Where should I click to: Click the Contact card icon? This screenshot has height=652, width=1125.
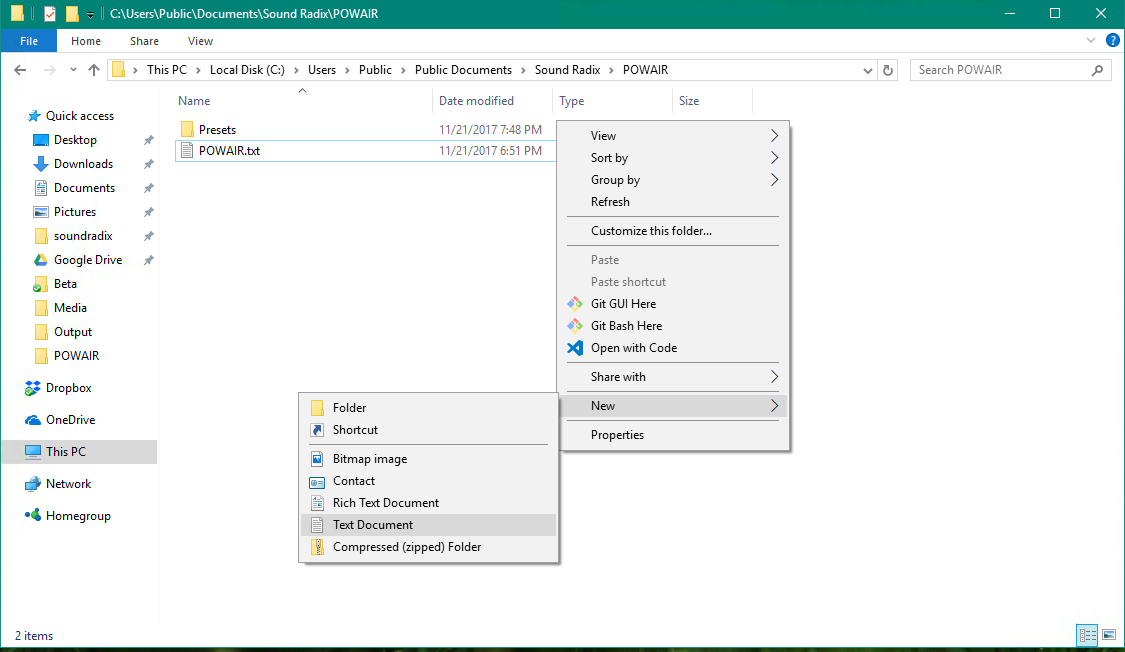coord(317,481)
